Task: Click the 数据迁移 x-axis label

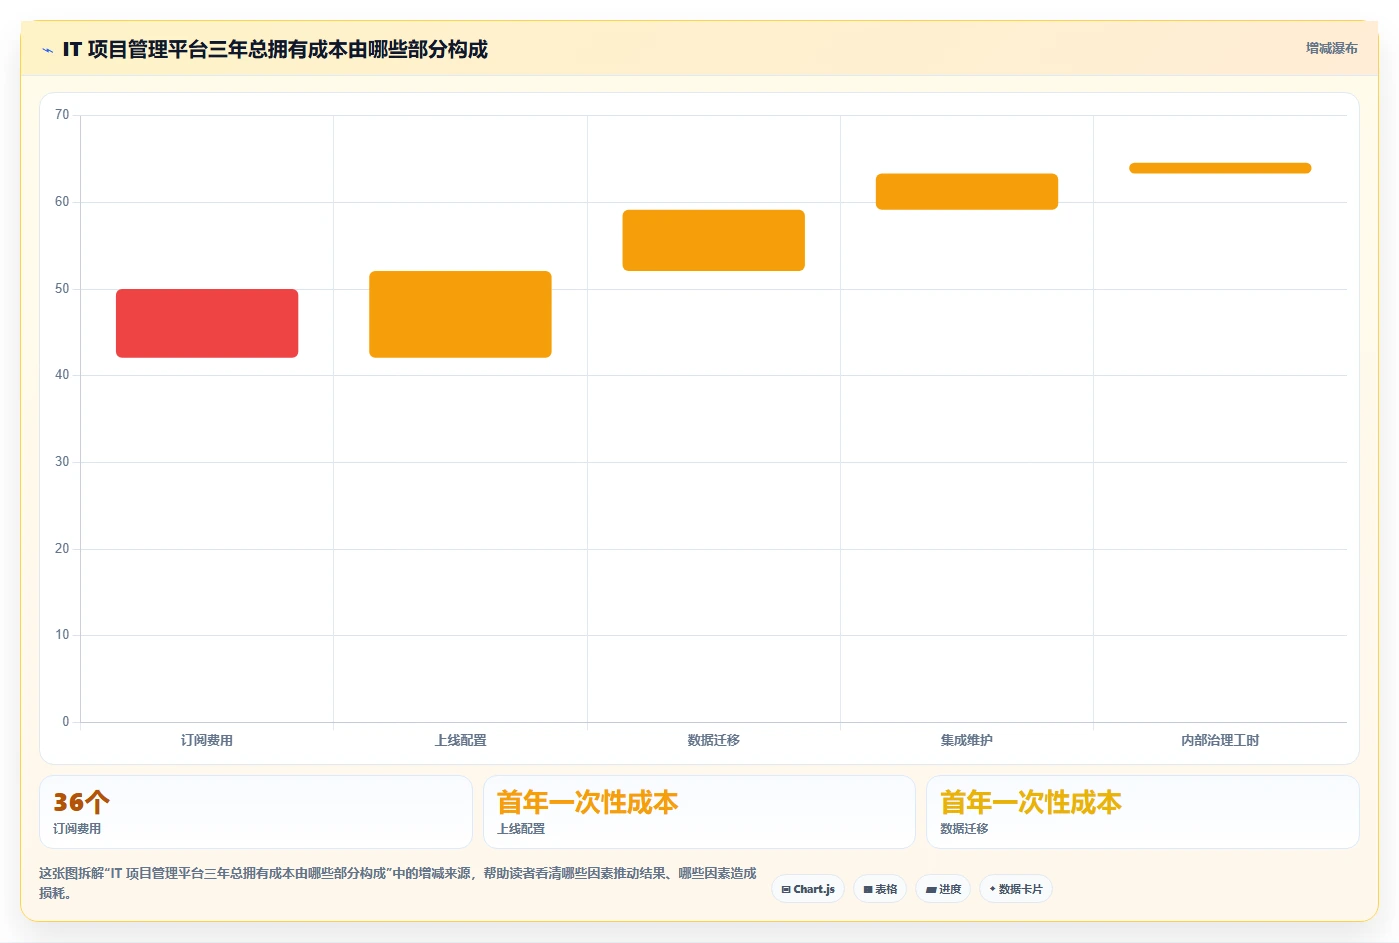Action: (x=713, y=740)
